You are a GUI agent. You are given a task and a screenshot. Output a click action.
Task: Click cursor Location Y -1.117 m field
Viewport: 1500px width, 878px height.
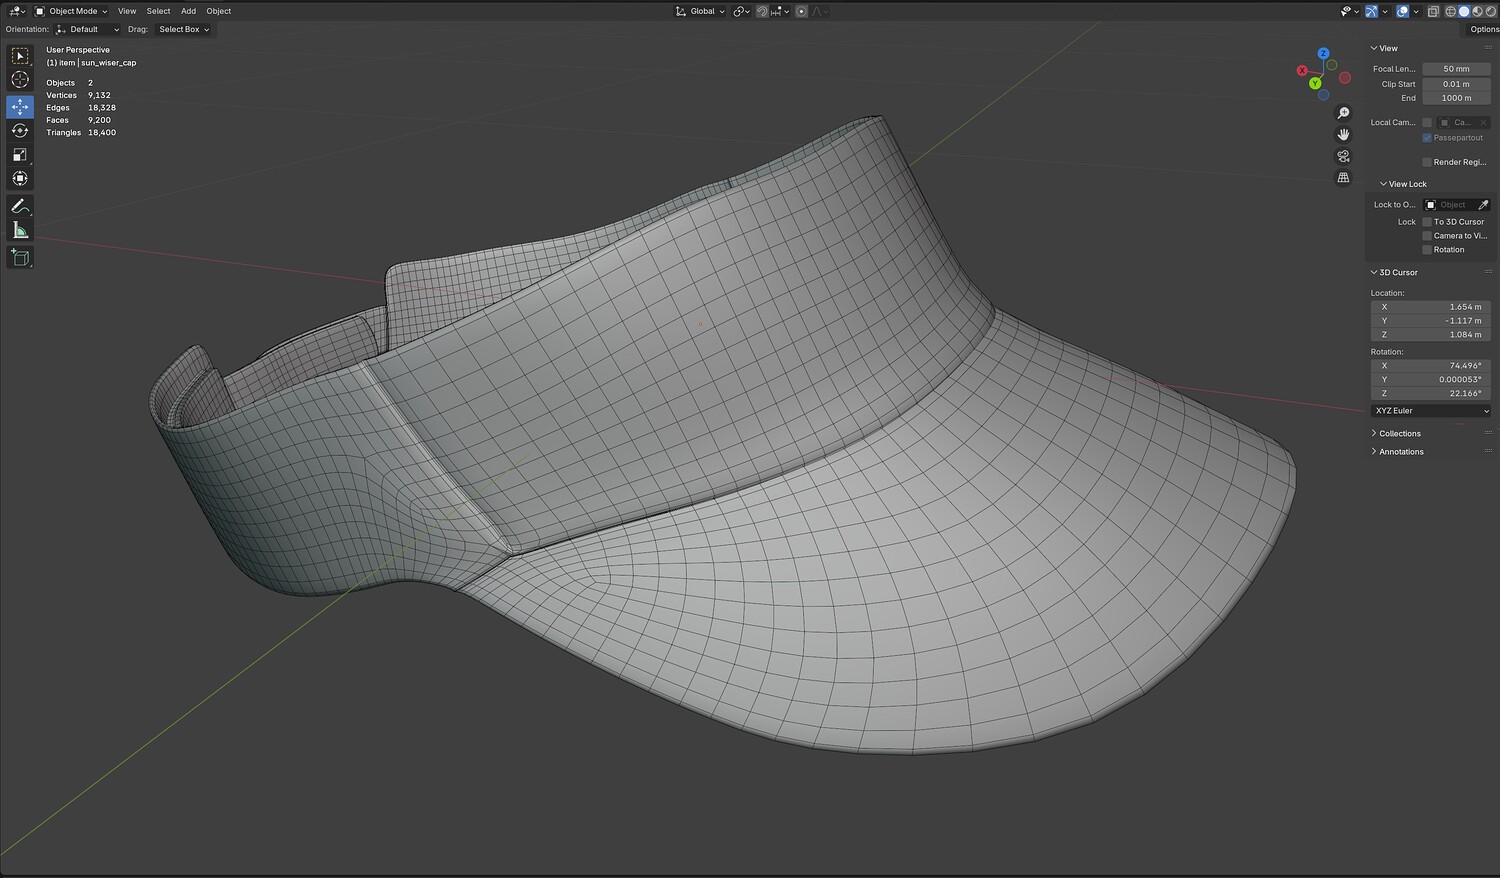pyautogui.click(x=1431, y=321)
